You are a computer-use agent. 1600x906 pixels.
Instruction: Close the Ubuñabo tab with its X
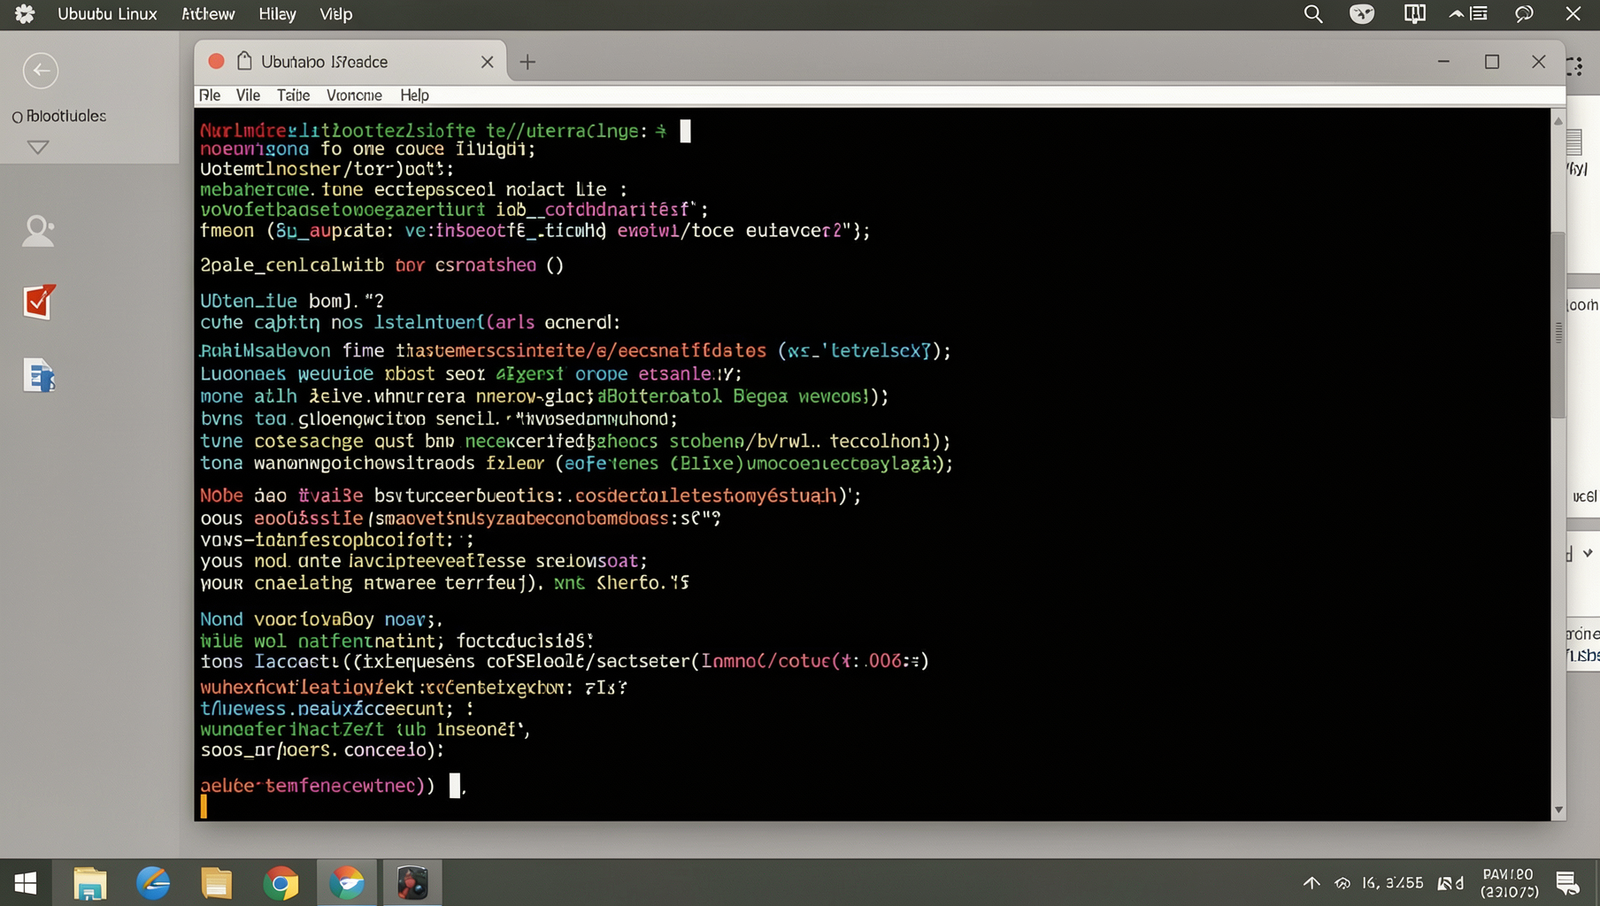(x=487, y=62)
